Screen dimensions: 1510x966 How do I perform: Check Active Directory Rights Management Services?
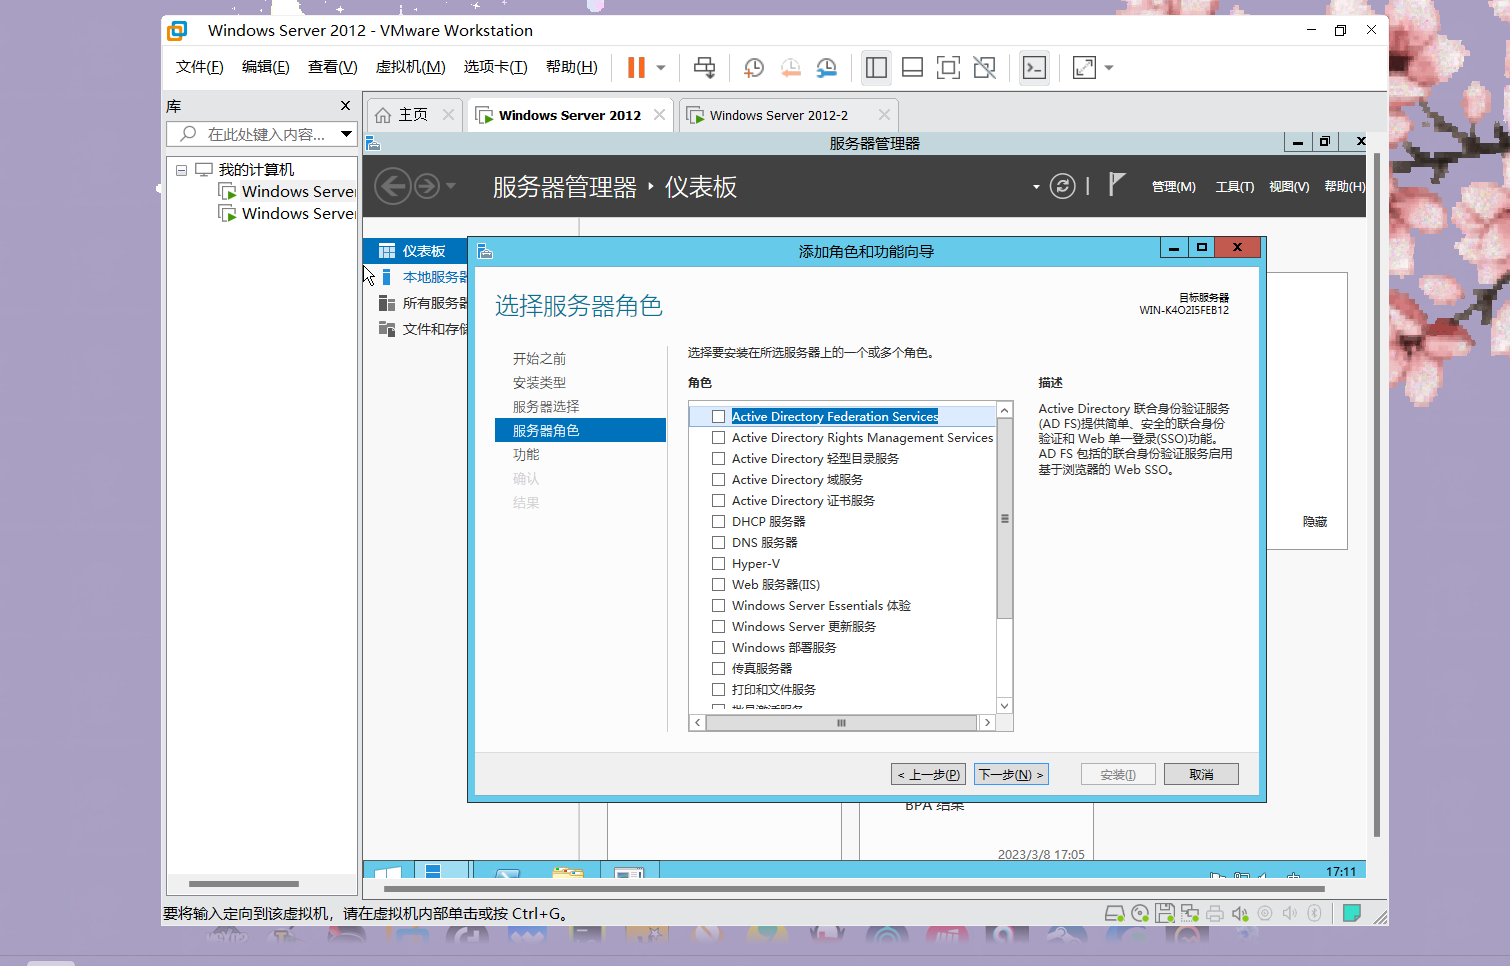(x=718, y=438)
